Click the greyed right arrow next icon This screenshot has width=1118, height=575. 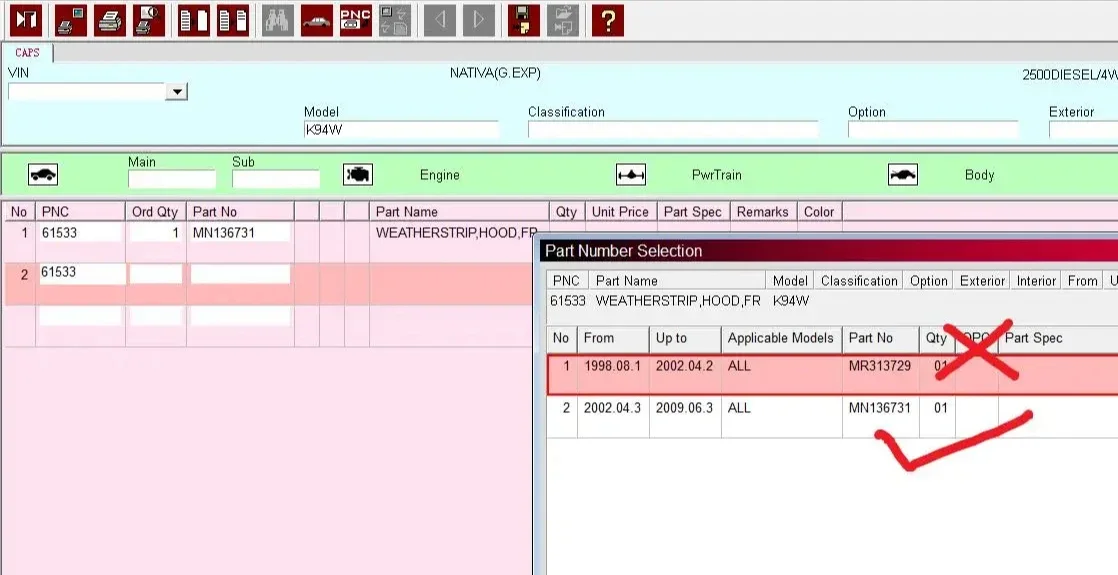coord(478,20)
